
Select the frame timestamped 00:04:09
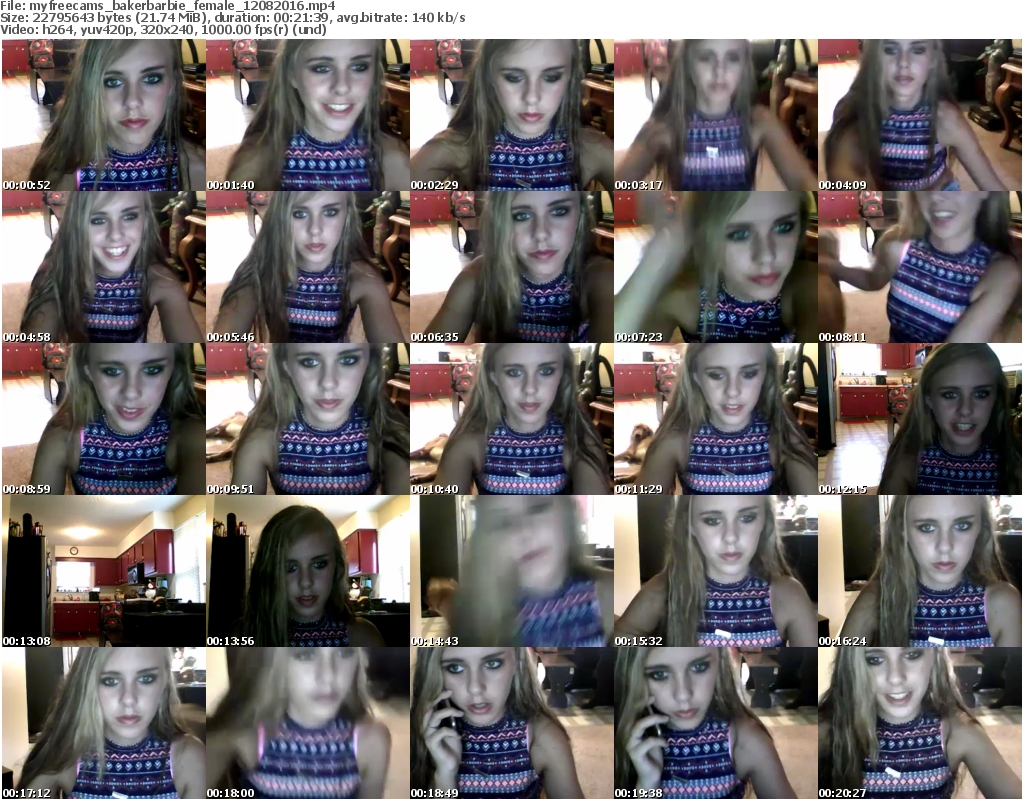[x=920, y=115]
